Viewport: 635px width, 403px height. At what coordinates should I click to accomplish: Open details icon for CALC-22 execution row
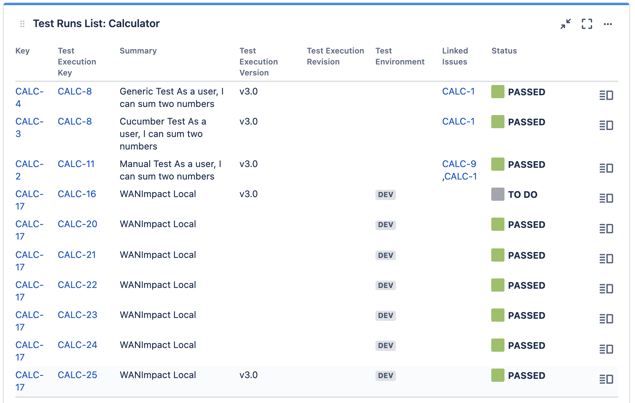(606, 288)
